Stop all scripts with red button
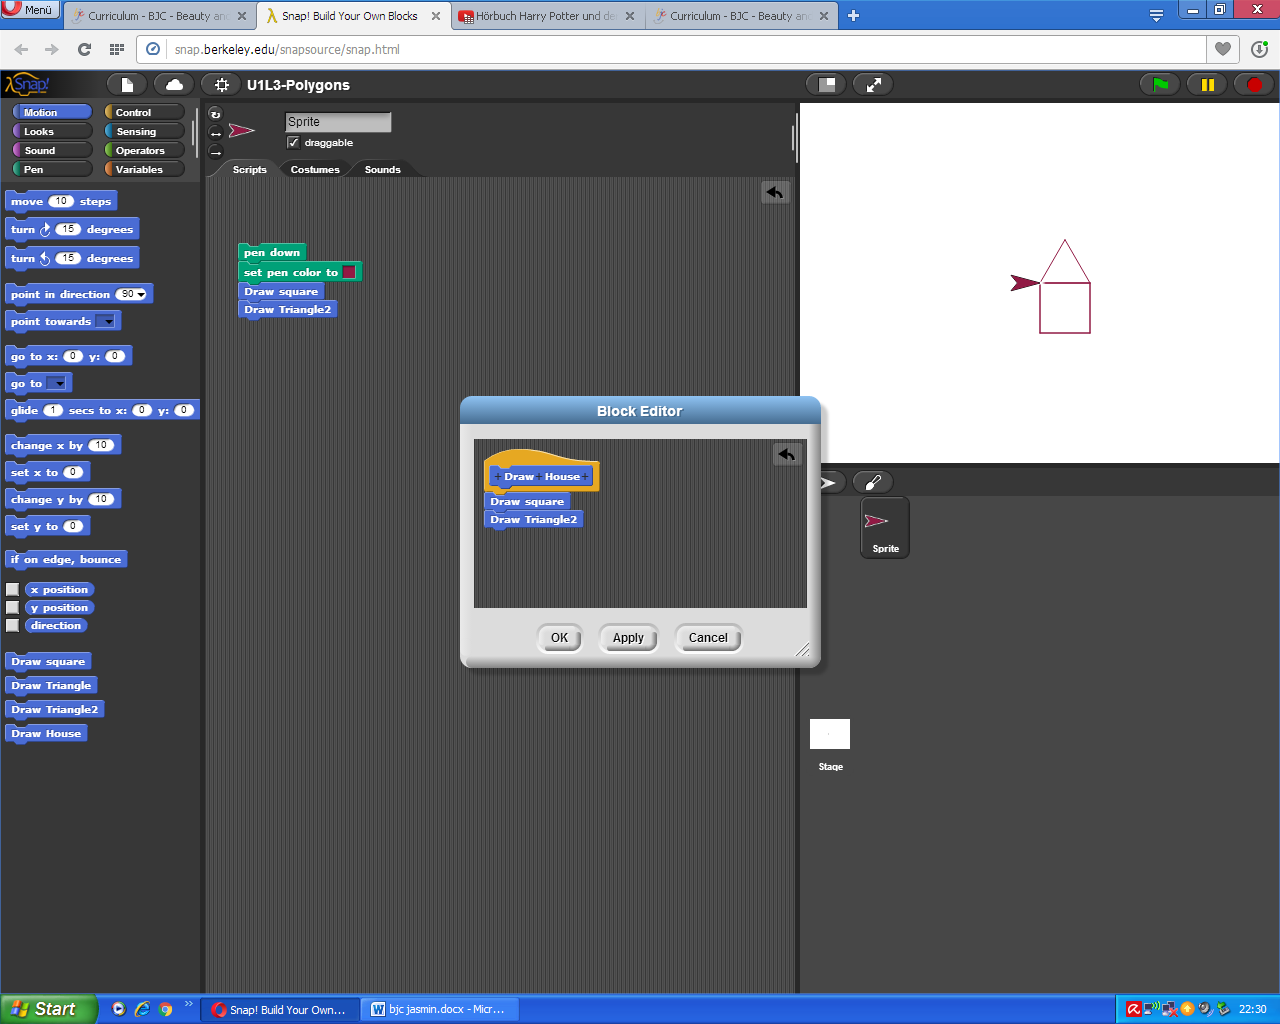This screenshot has height=1024, width=1280. point(1254,85)
